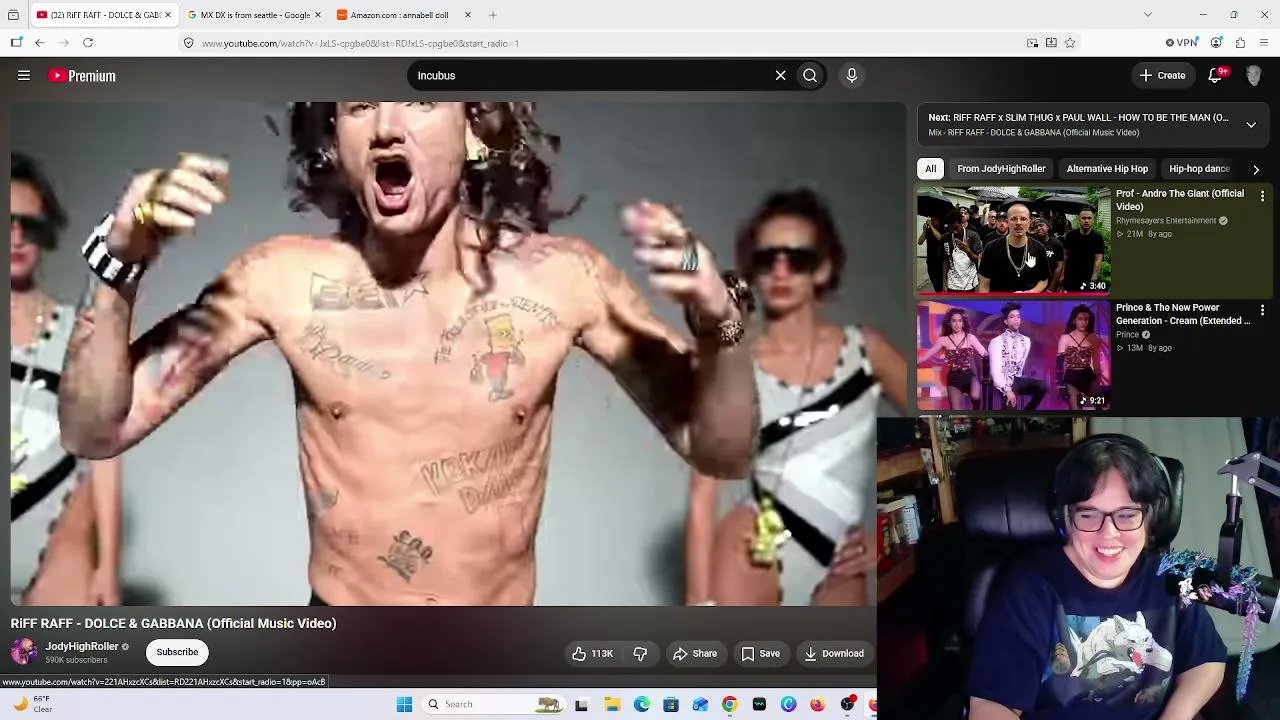Viewport: 1280px width, 720px height.
Task: Reload the current page
Action: click(88, 43)
